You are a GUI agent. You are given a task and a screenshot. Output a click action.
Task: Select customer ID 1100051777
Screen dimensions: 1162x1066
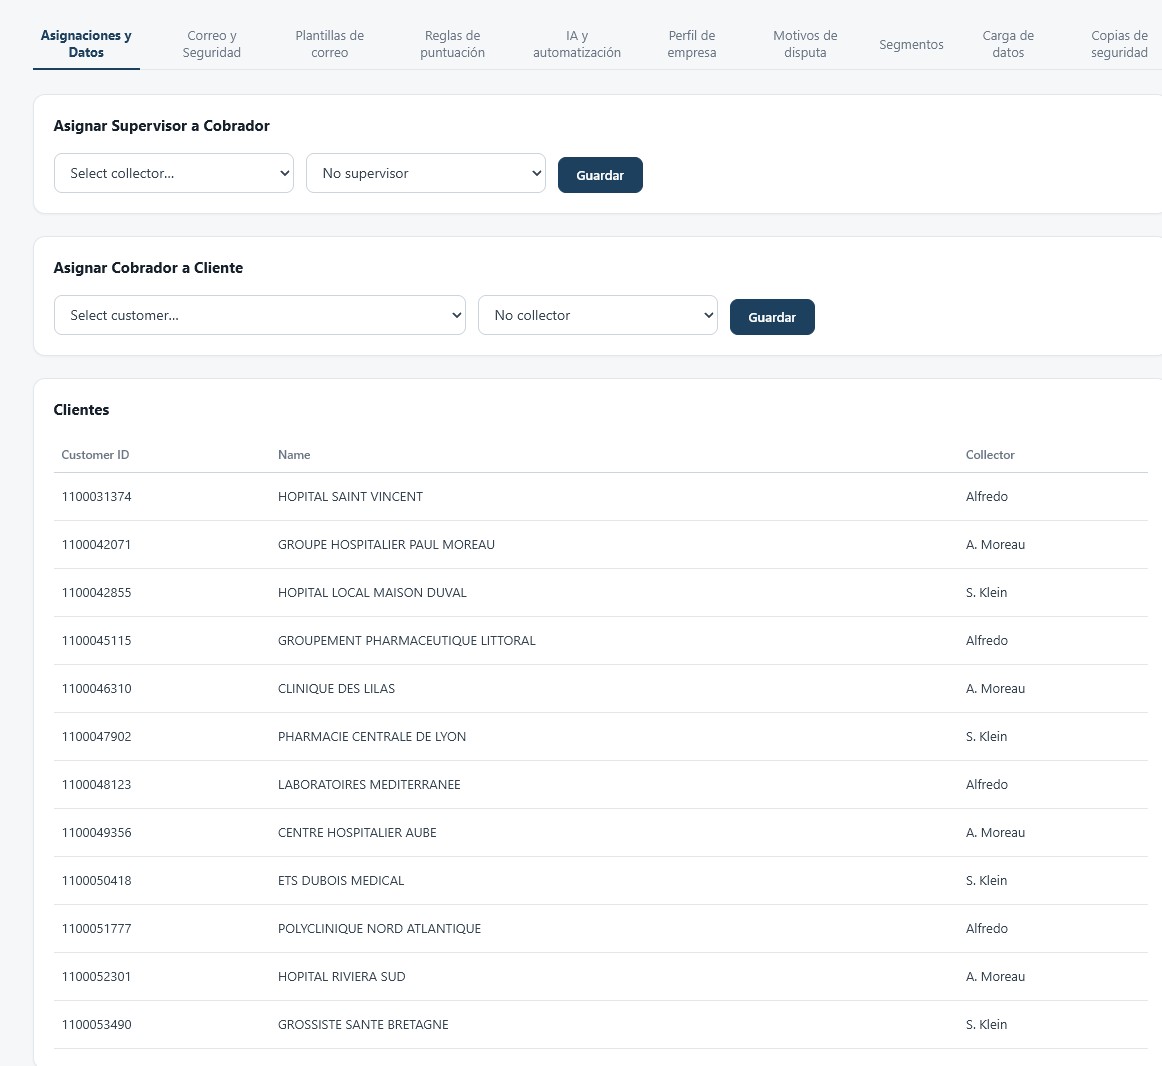[x=96, y=928]
